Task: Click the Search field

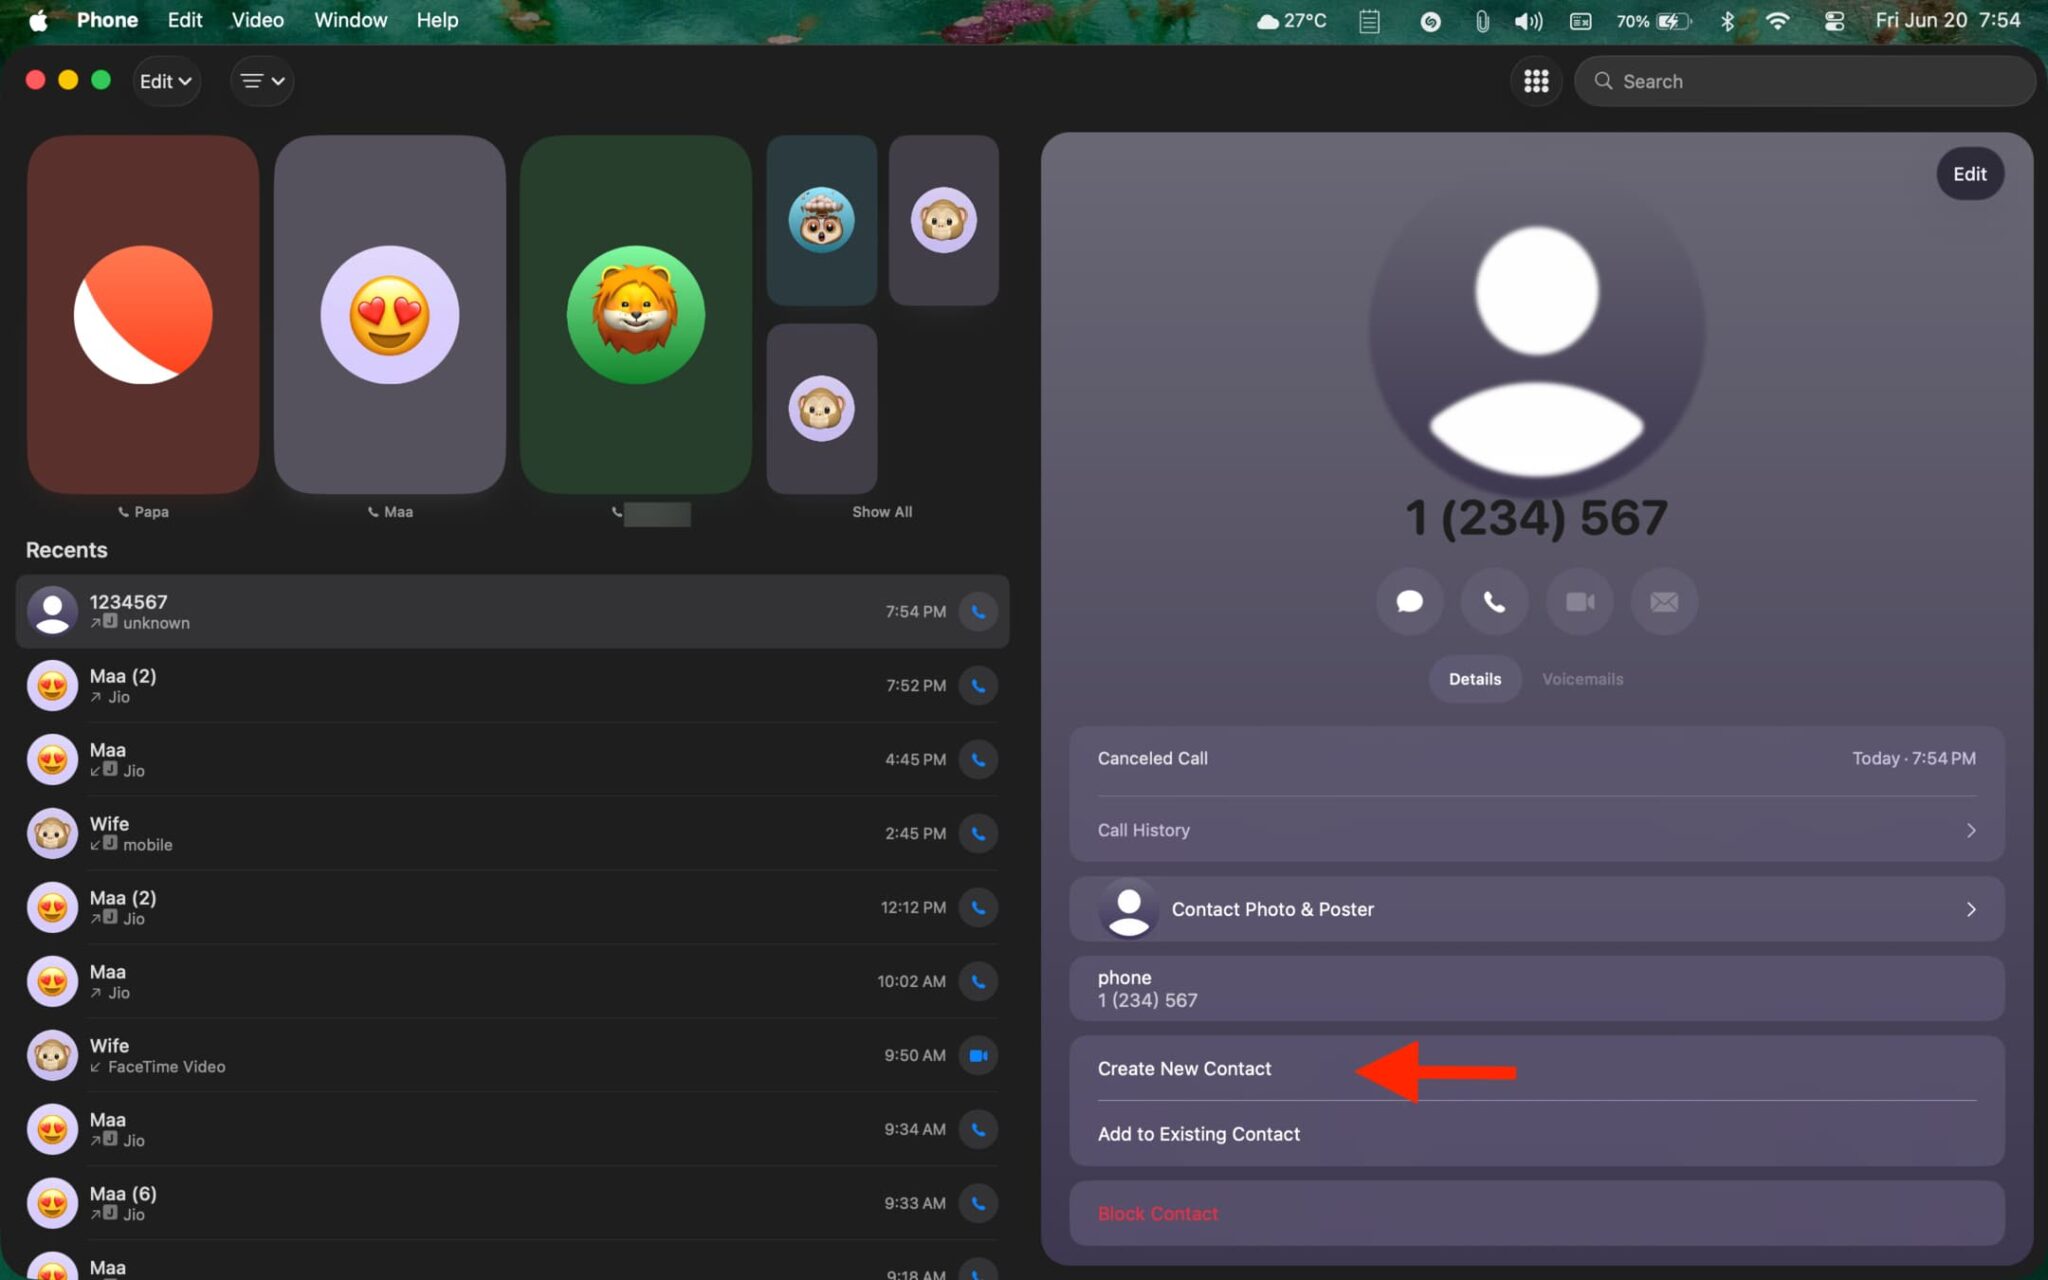Action: click(1804, 81)
